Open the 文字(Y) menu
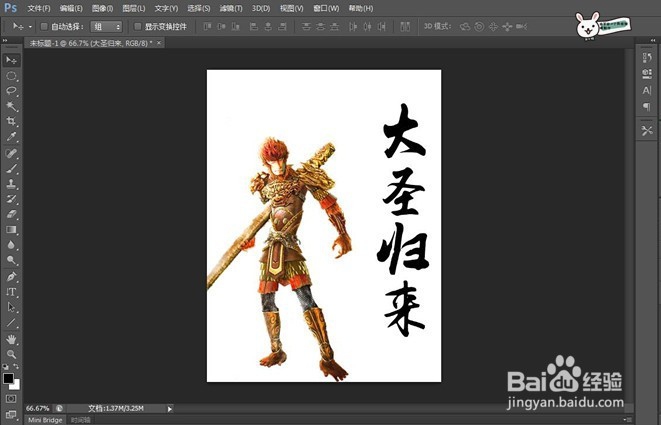 tap(166, 8)
